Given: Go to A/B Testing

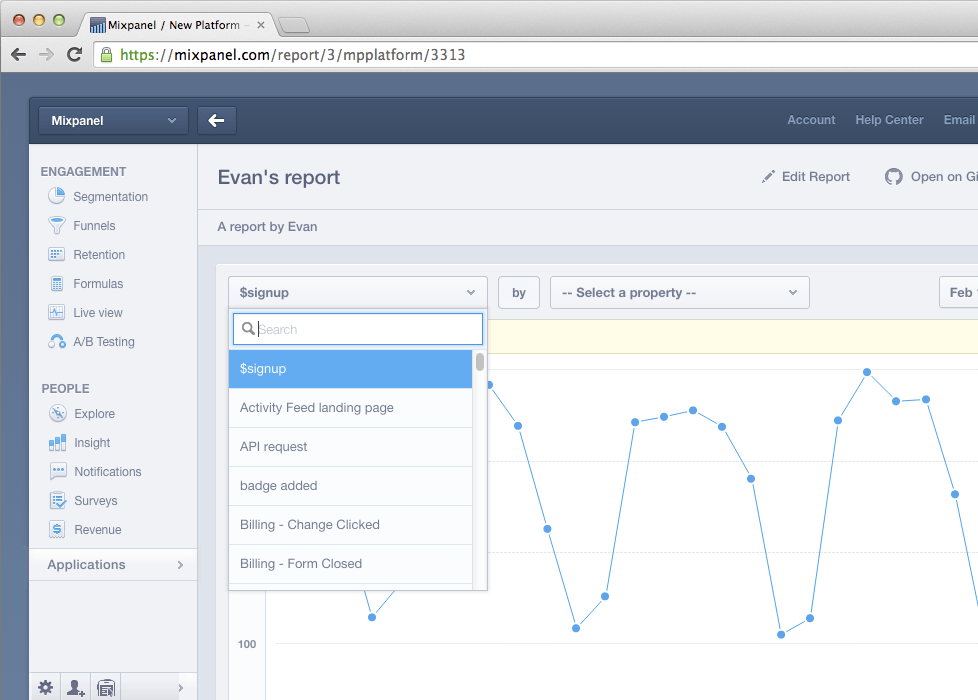Looking at the screenshot, I should tap(104, 342).
